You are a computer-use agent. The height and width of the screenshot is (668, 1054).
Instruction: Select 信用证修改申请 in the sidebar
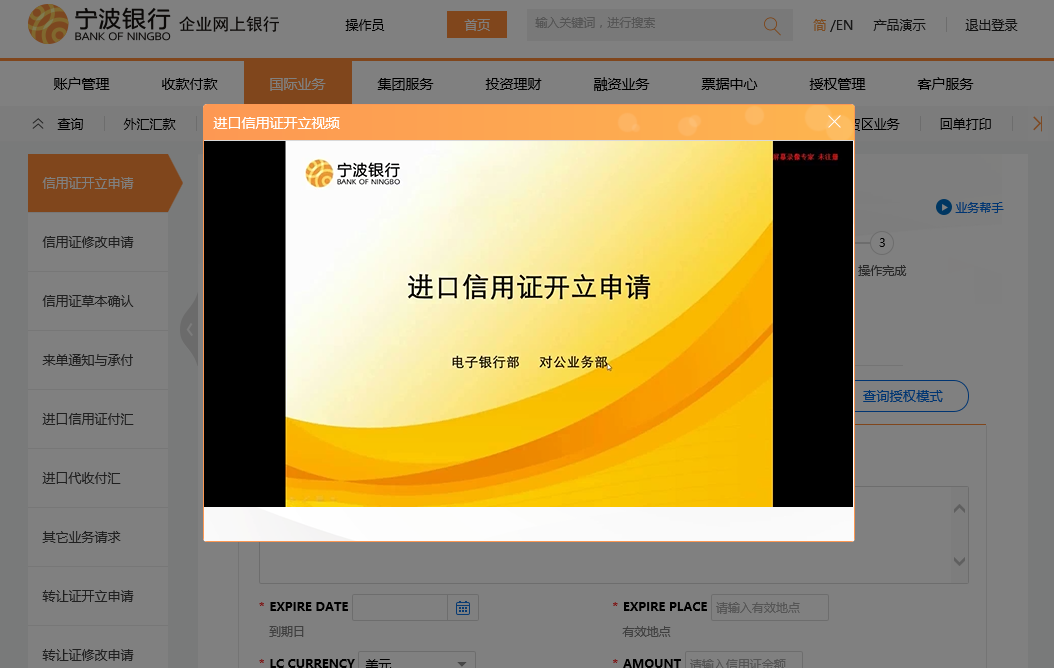point(88,242)
